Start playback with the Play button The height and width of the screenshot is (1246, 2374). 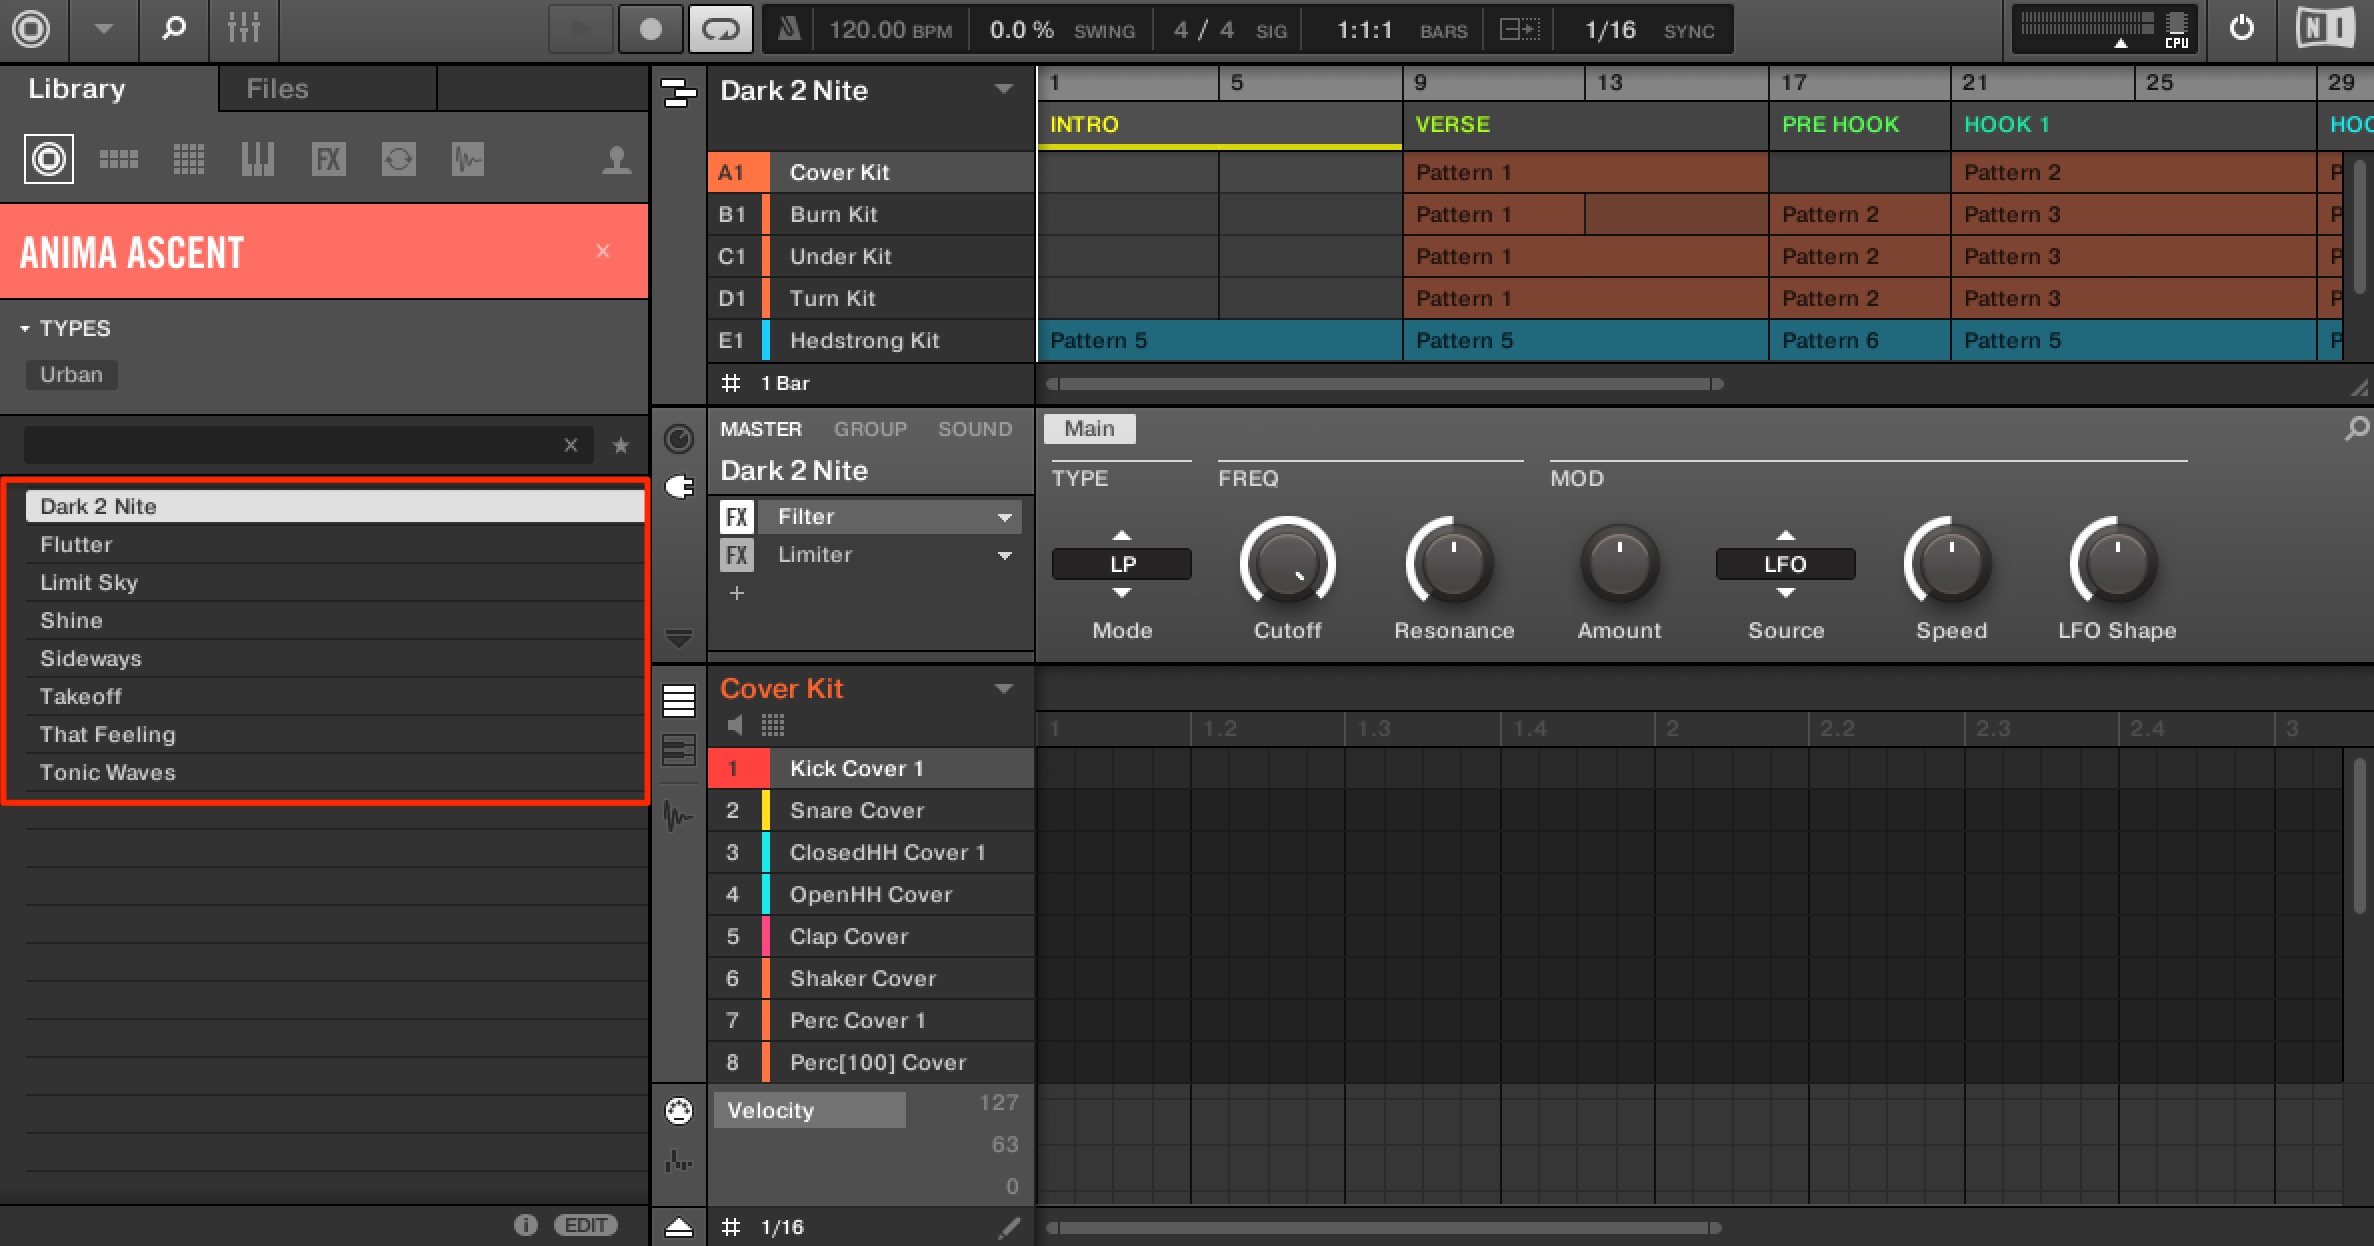point(580,30)
